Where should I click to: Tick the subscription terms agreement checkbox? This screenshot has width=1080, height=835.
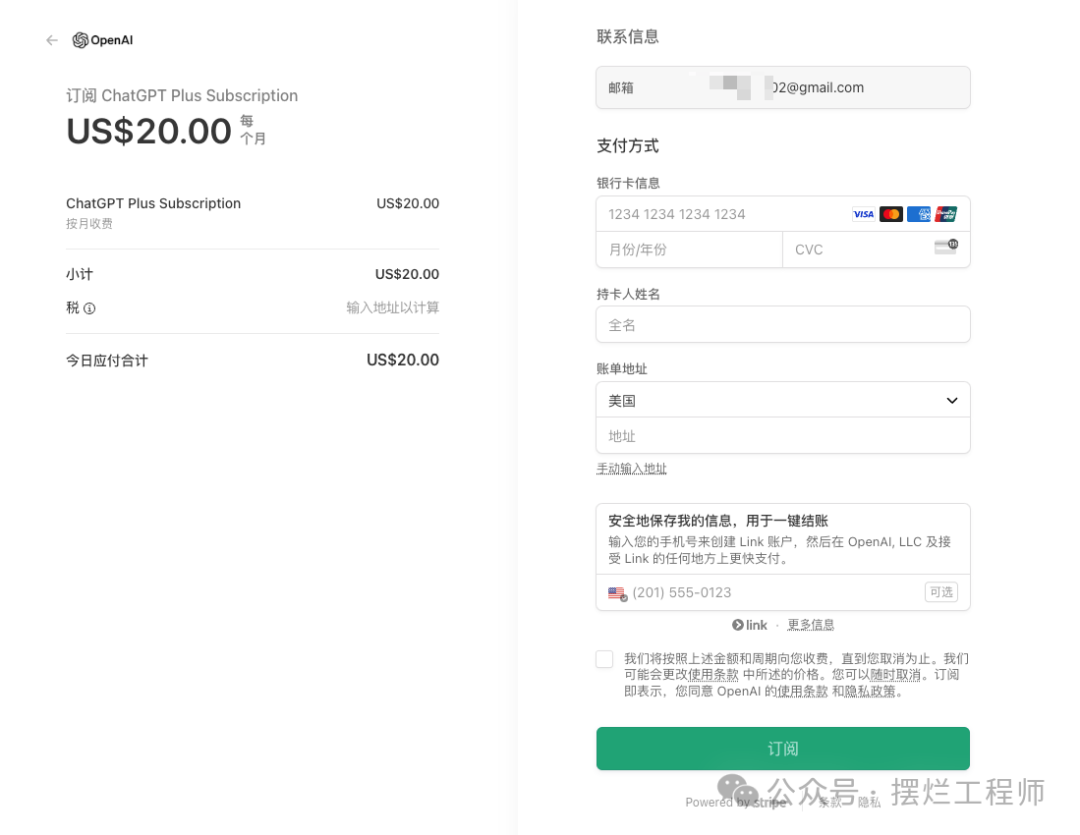pyautogui.click(x=604, y=659)
